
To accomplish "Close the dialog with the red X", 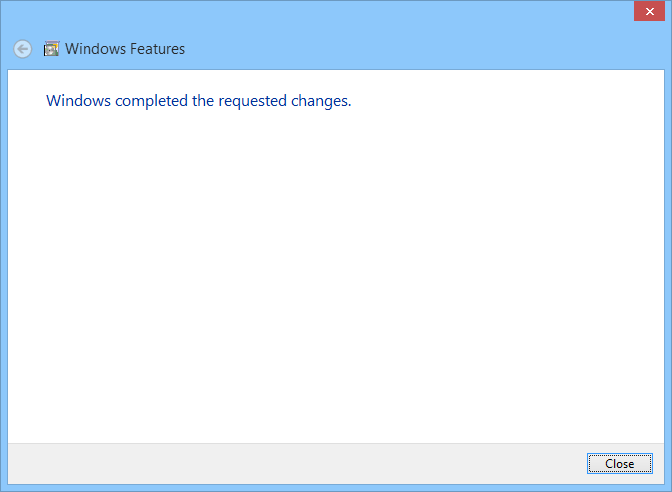I will pos(650,11).
